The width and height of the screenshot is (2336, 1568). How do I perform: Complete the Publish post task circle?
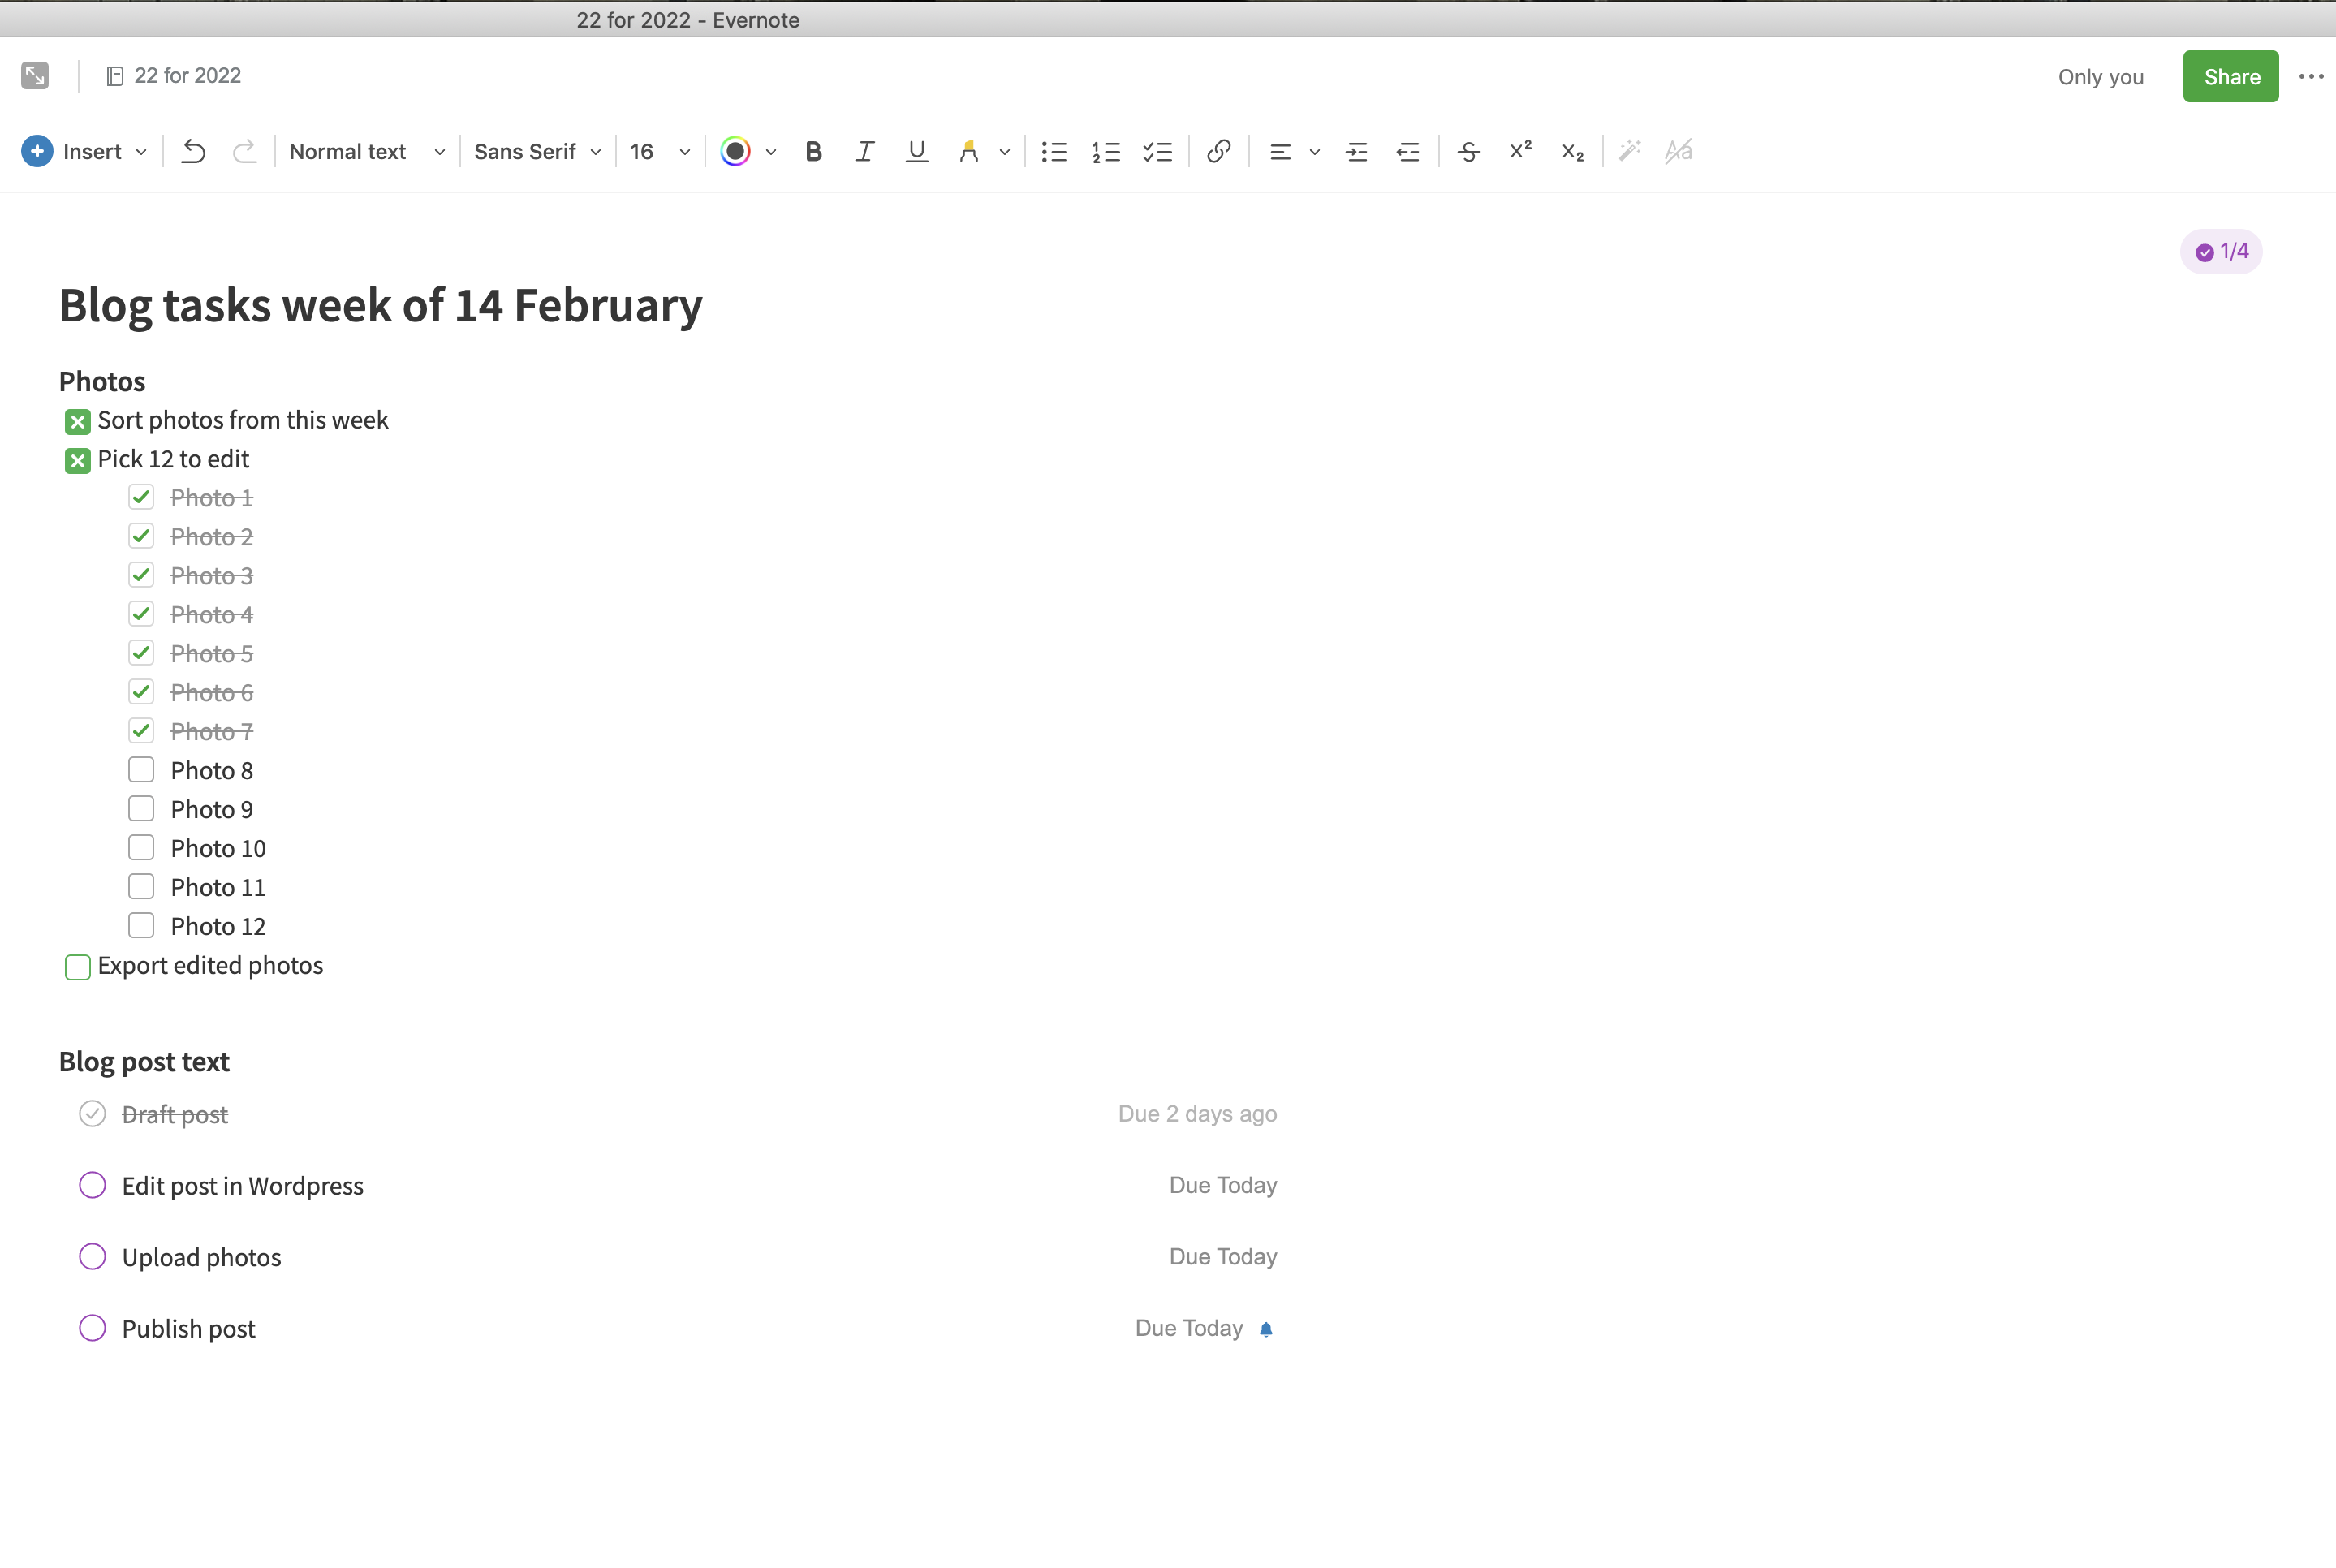click(x=92, y=1328)
